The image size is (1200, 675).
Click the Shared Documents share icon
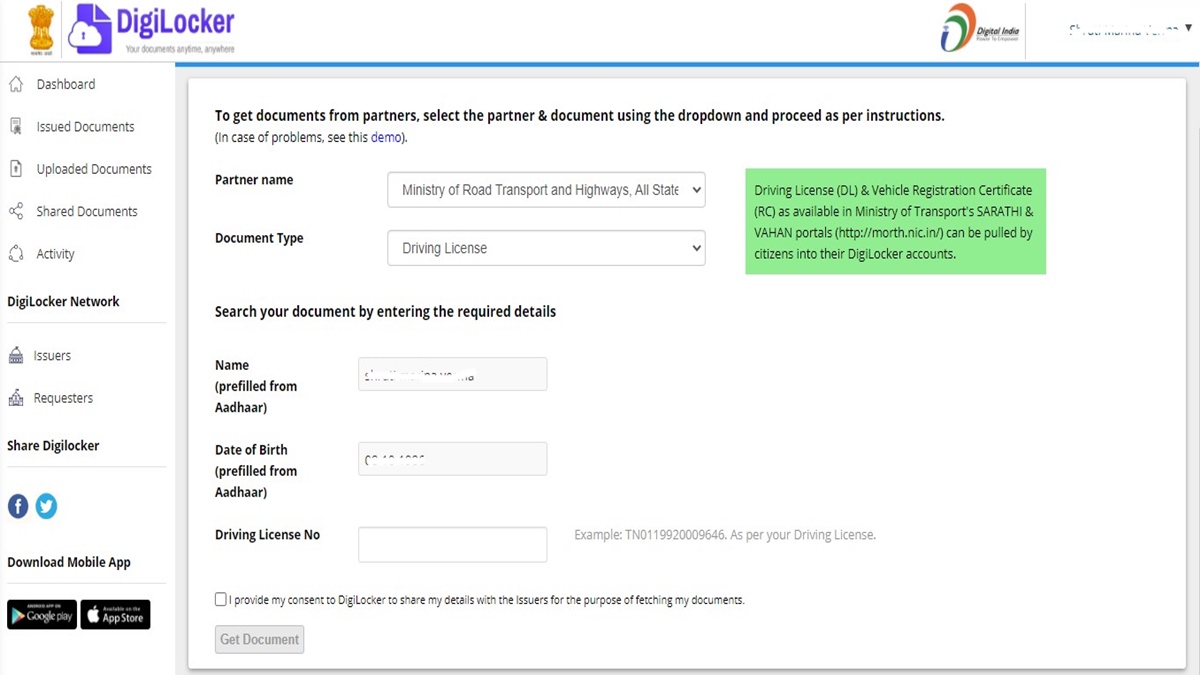(x=16, y=211)
